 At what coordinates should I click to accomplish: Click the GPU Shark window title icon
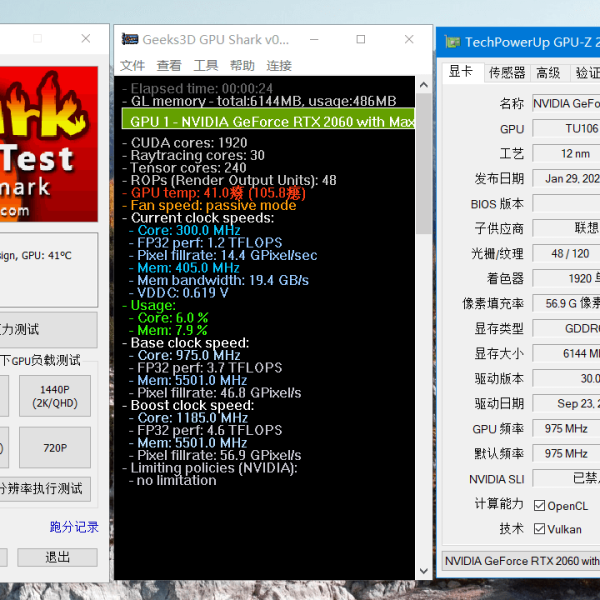[x=130, y=39]
